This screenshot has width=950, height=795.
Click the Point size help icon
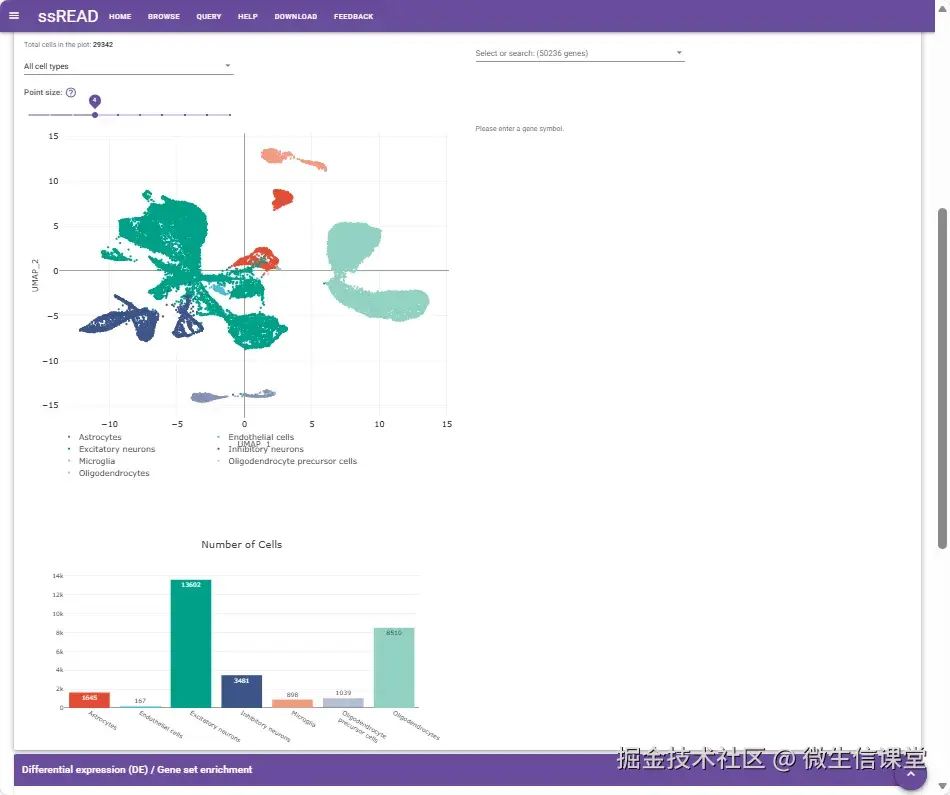[71, 92]
